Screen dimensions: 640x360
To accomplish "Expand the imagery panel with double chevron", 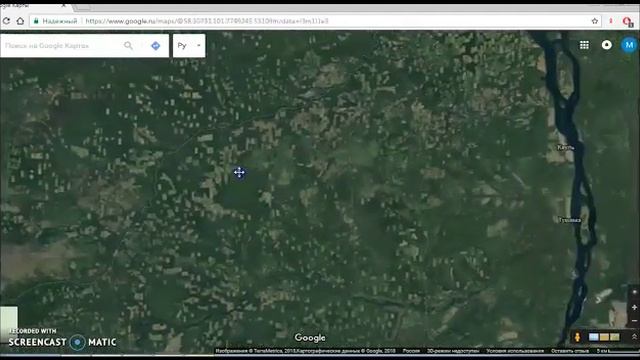I will 634,337.
